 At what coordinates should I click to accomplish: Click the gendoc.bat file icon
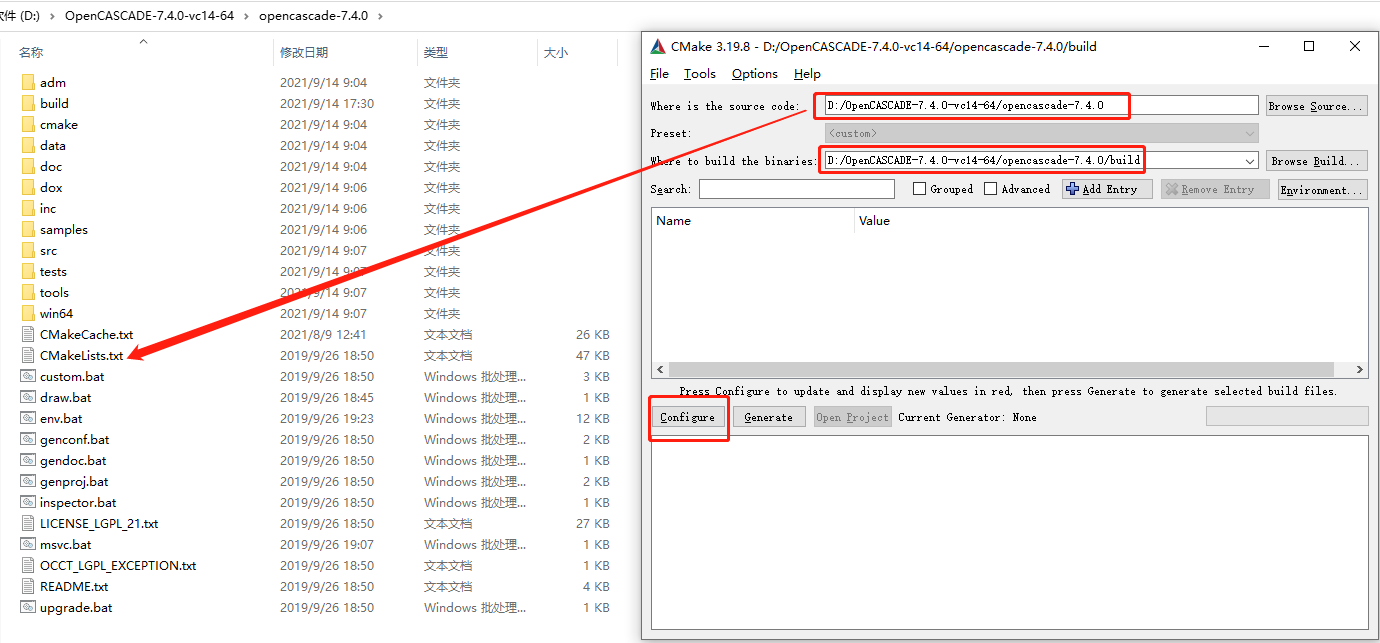click(28, 460)
